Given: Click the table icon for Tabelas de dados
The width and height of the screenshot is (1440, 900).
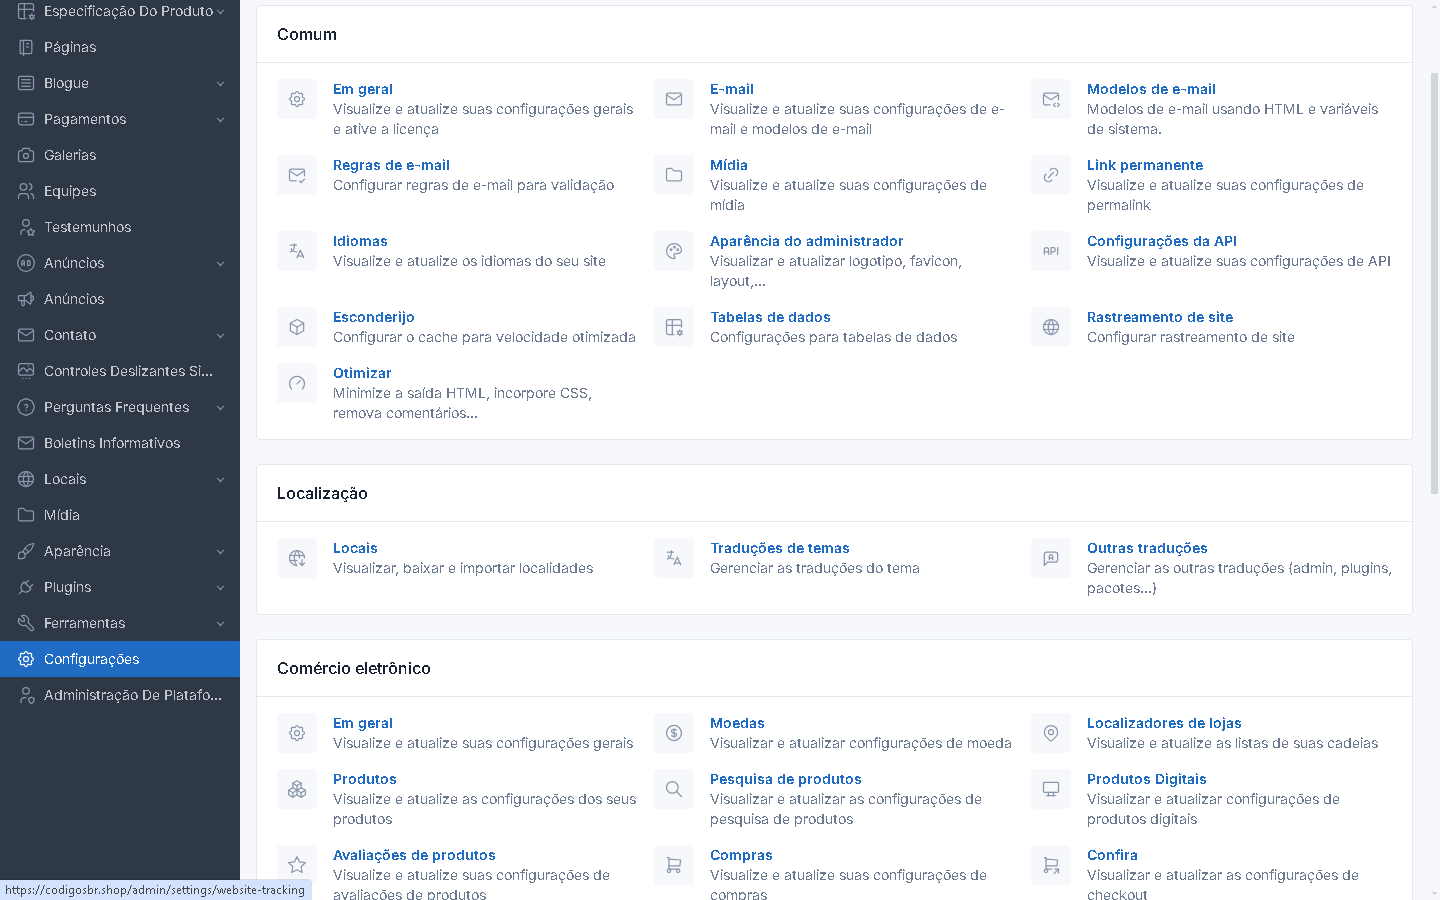Looking at the screenshot, I should tap(674, 327).
